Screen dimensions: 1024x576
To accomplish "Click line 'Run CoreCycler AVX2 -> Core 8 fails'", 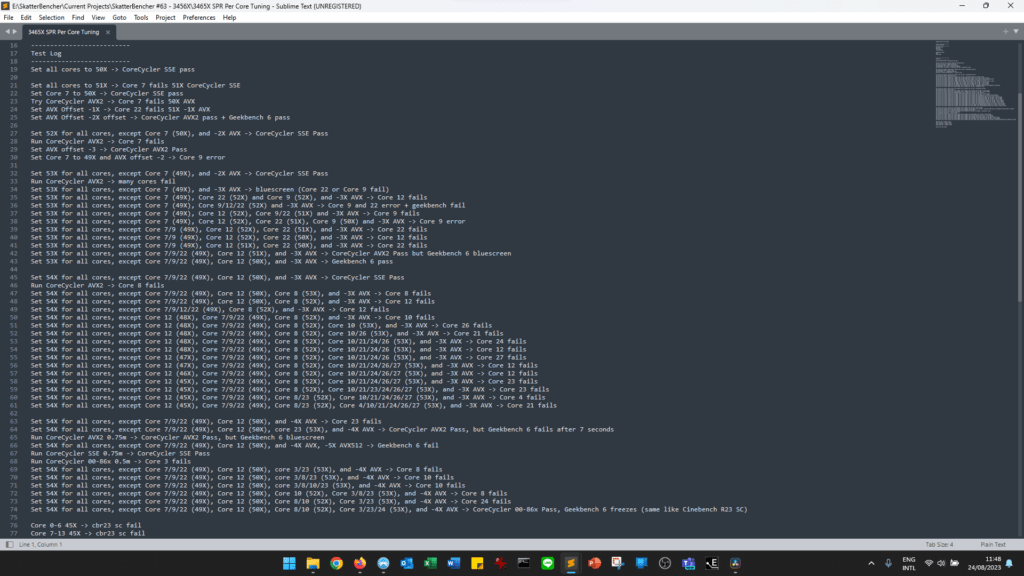I will click(97, 285).
